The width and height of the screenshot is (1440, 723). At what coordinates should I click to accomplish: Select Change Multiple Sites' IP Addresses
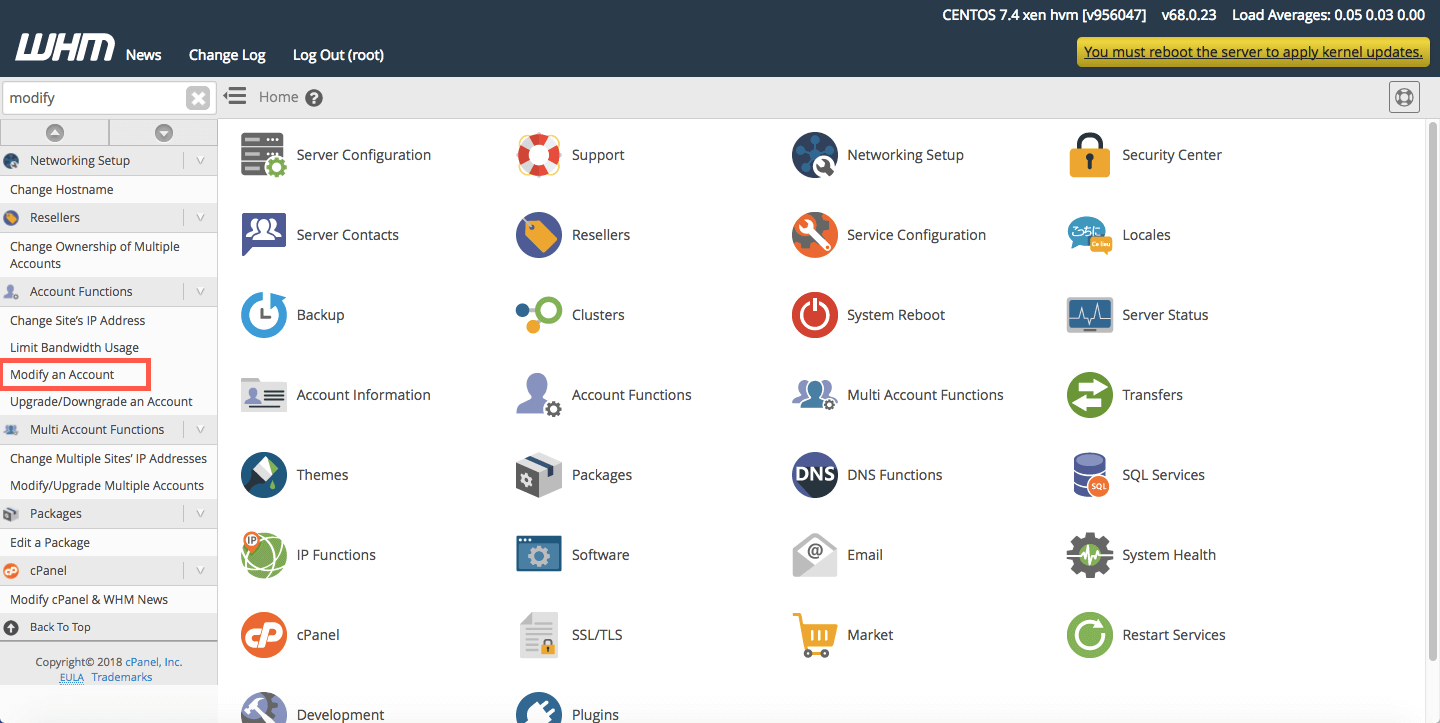tap(108, 458)
